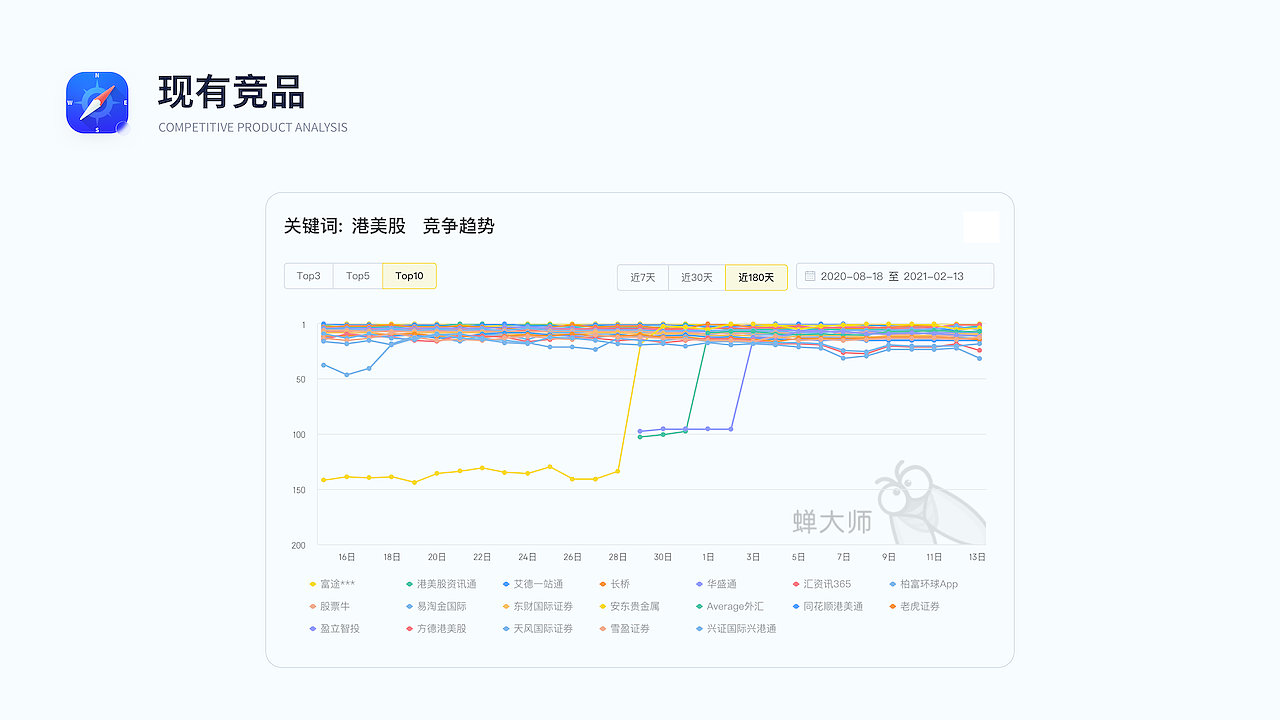Click the purple dot icon next to 盈立智投
The image size is (1280, 720).
click(x=312, y=628)
